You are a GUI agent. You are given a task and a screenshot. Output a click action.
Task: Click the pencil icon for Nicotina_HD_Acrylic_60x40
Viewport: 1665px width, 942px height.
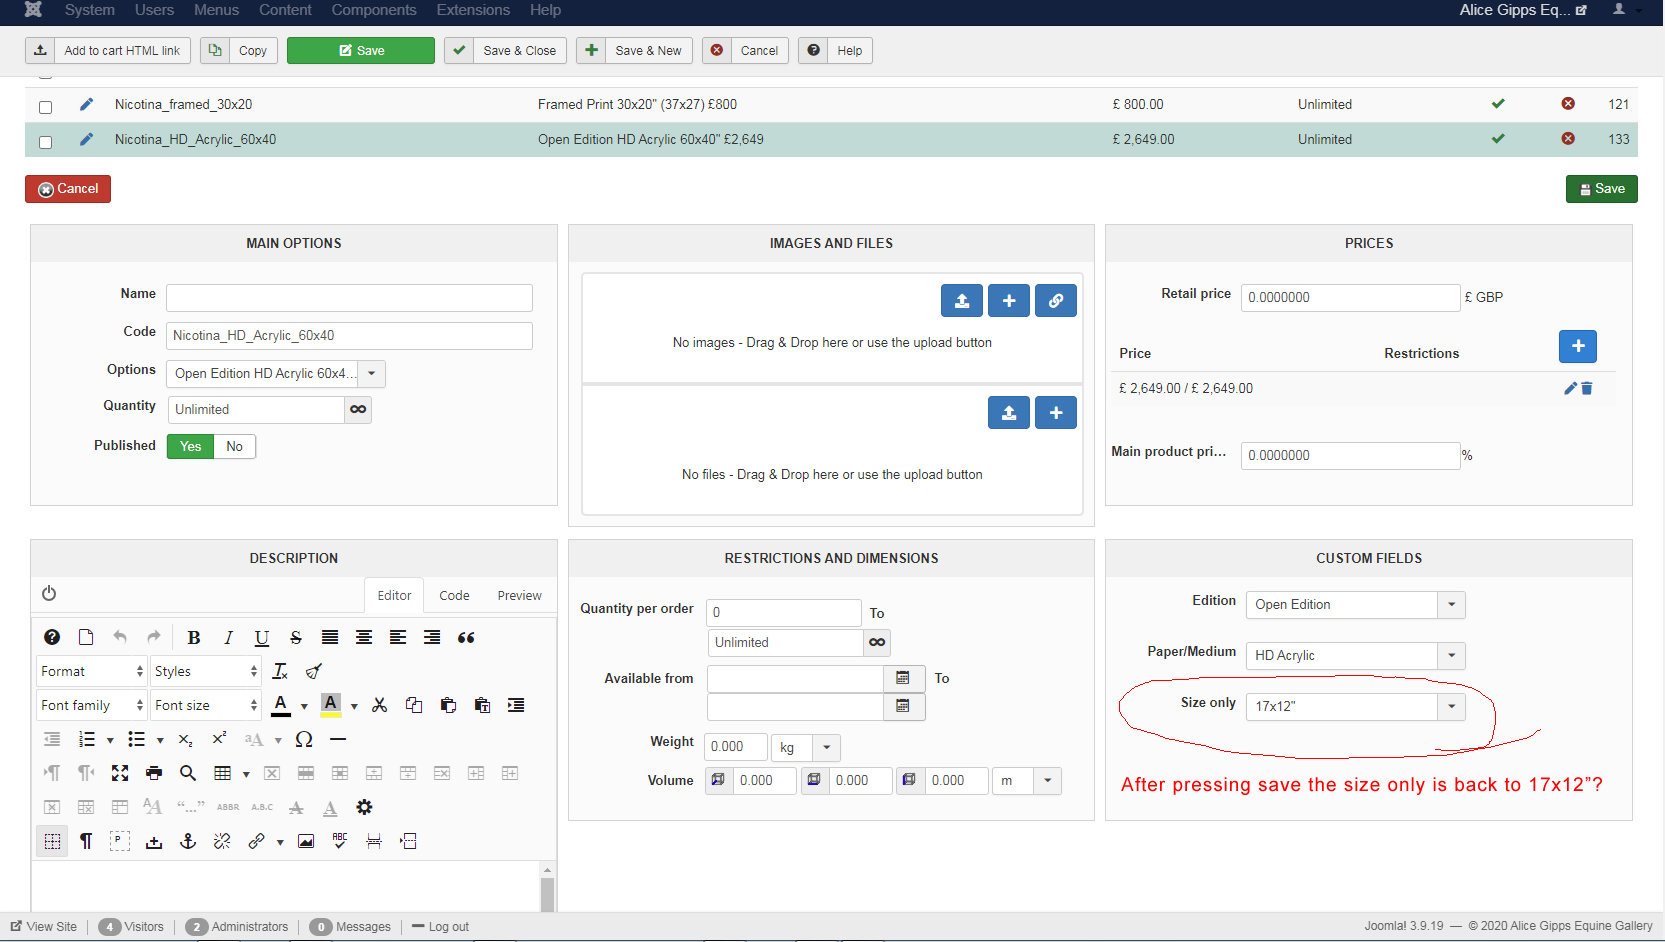point(87,139)
